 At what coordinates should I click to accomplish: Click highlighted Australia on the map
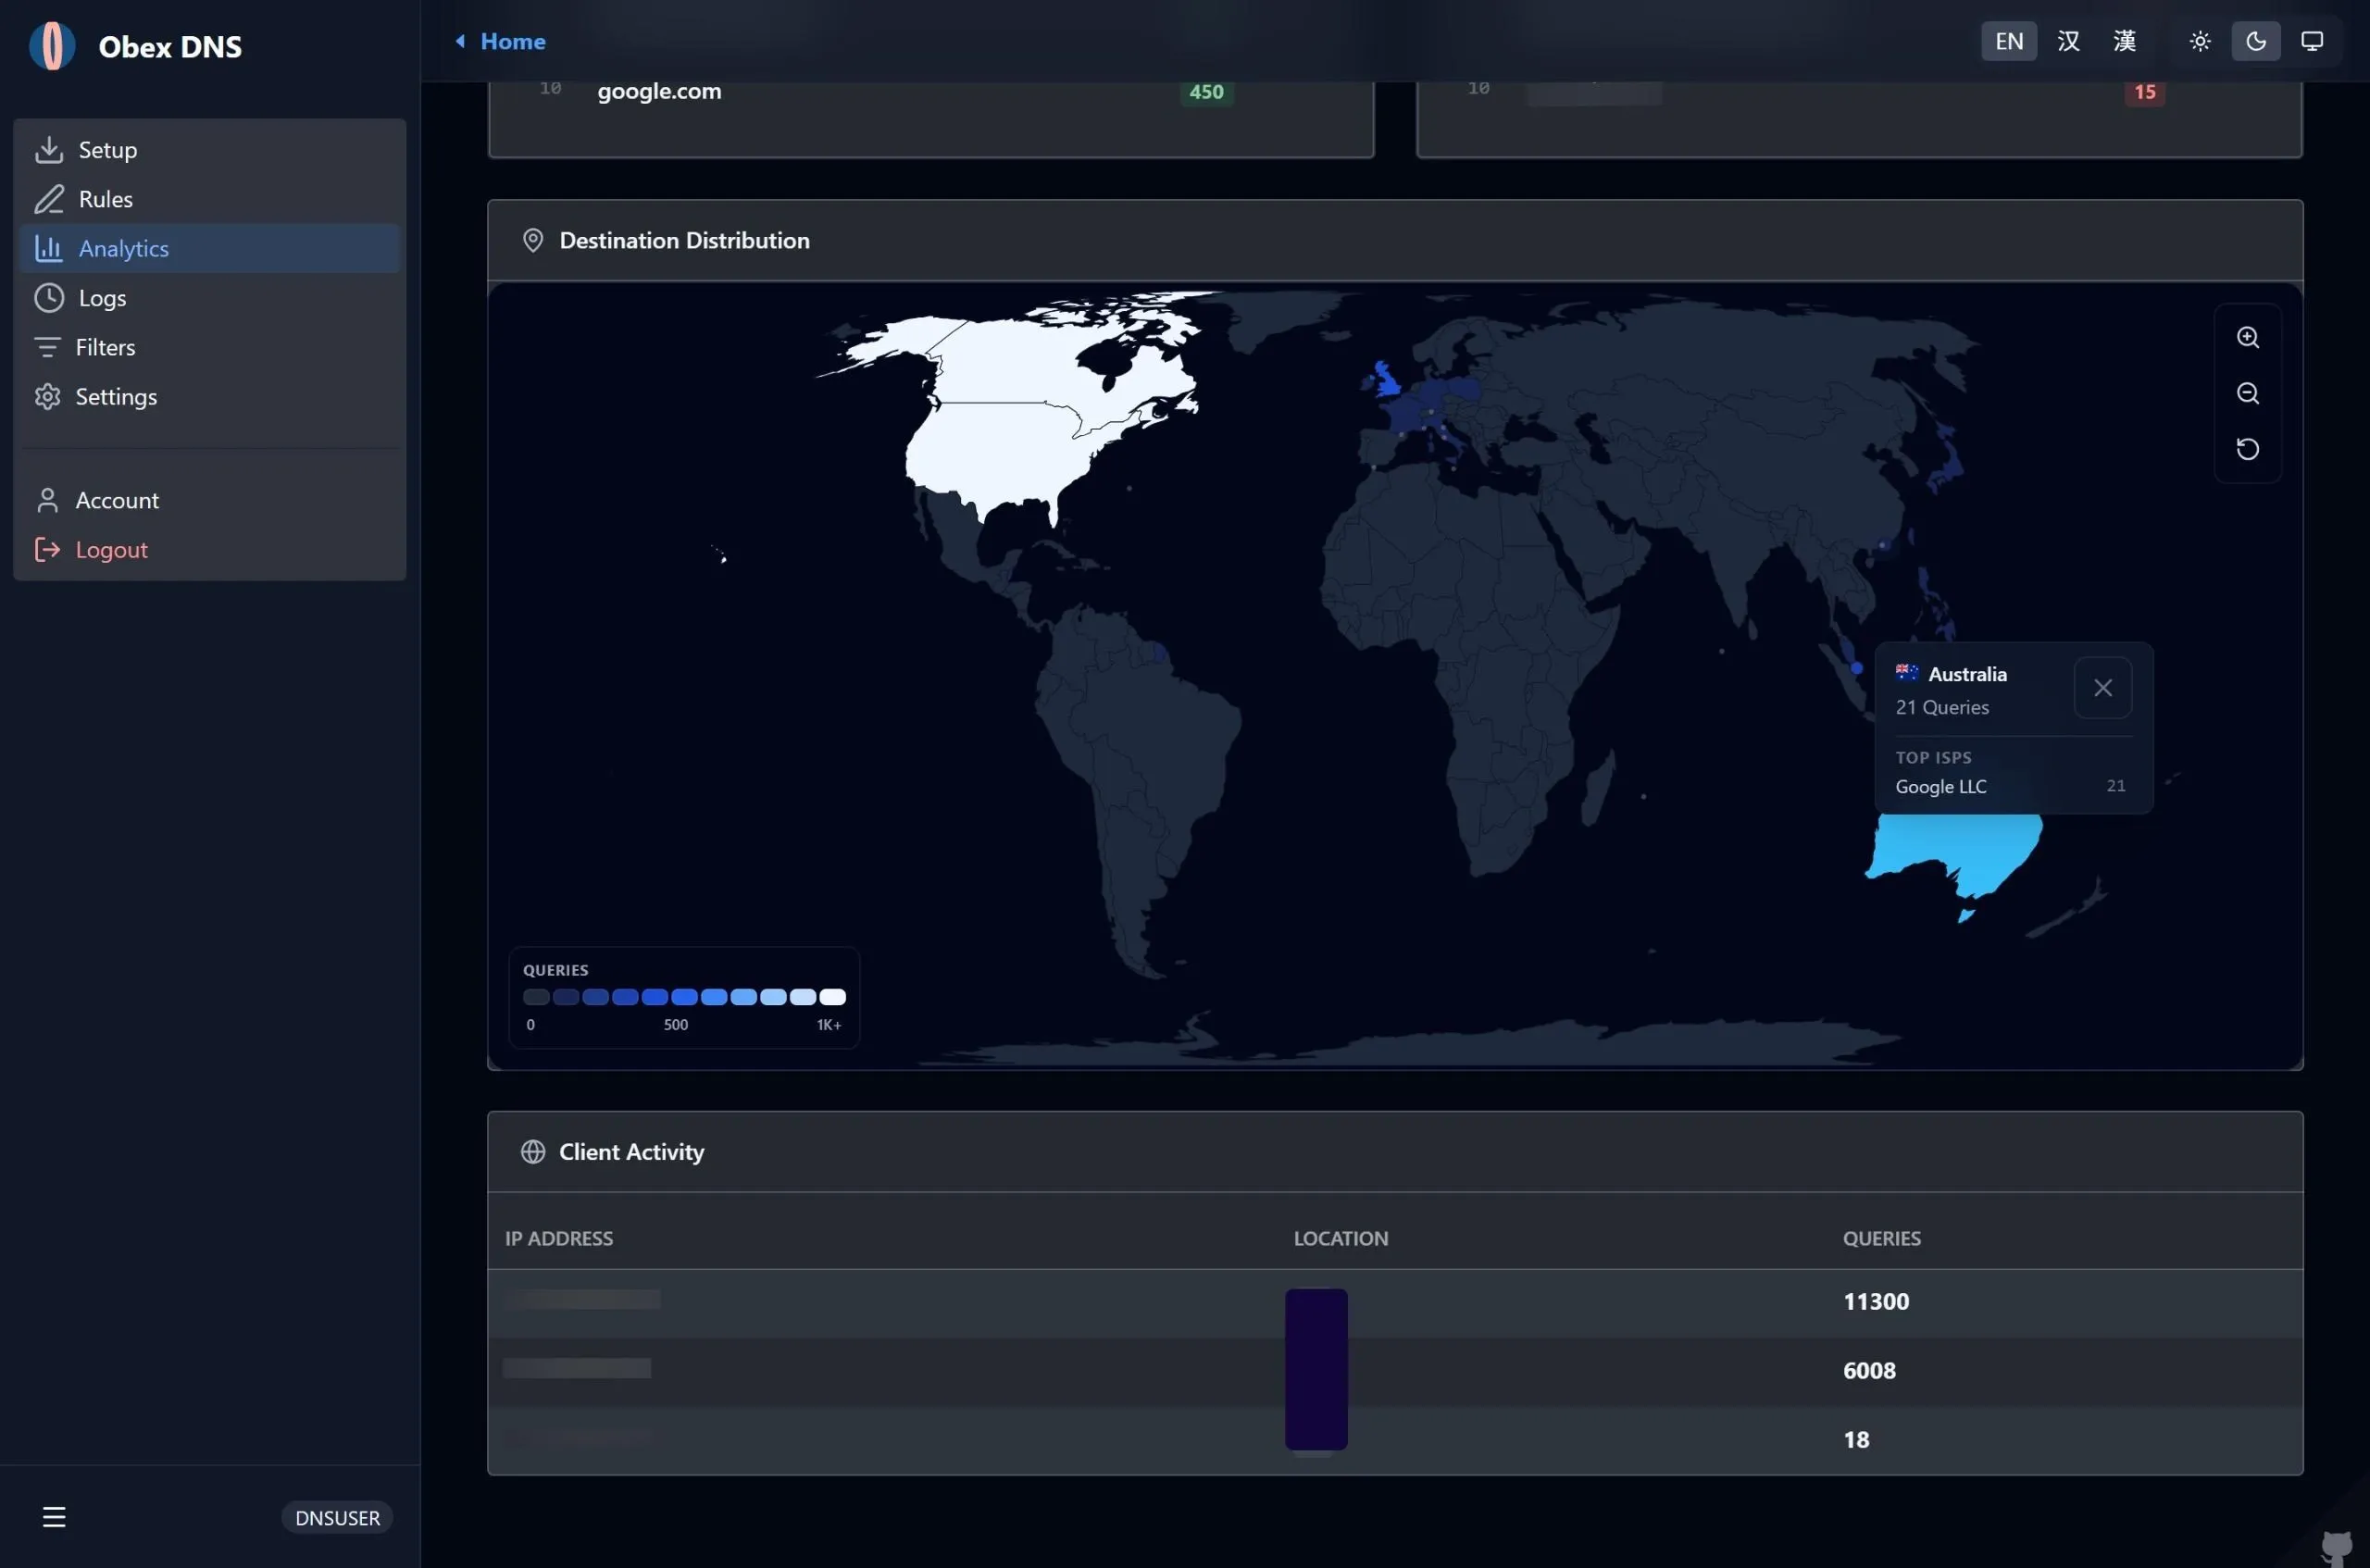[1955, 850]
